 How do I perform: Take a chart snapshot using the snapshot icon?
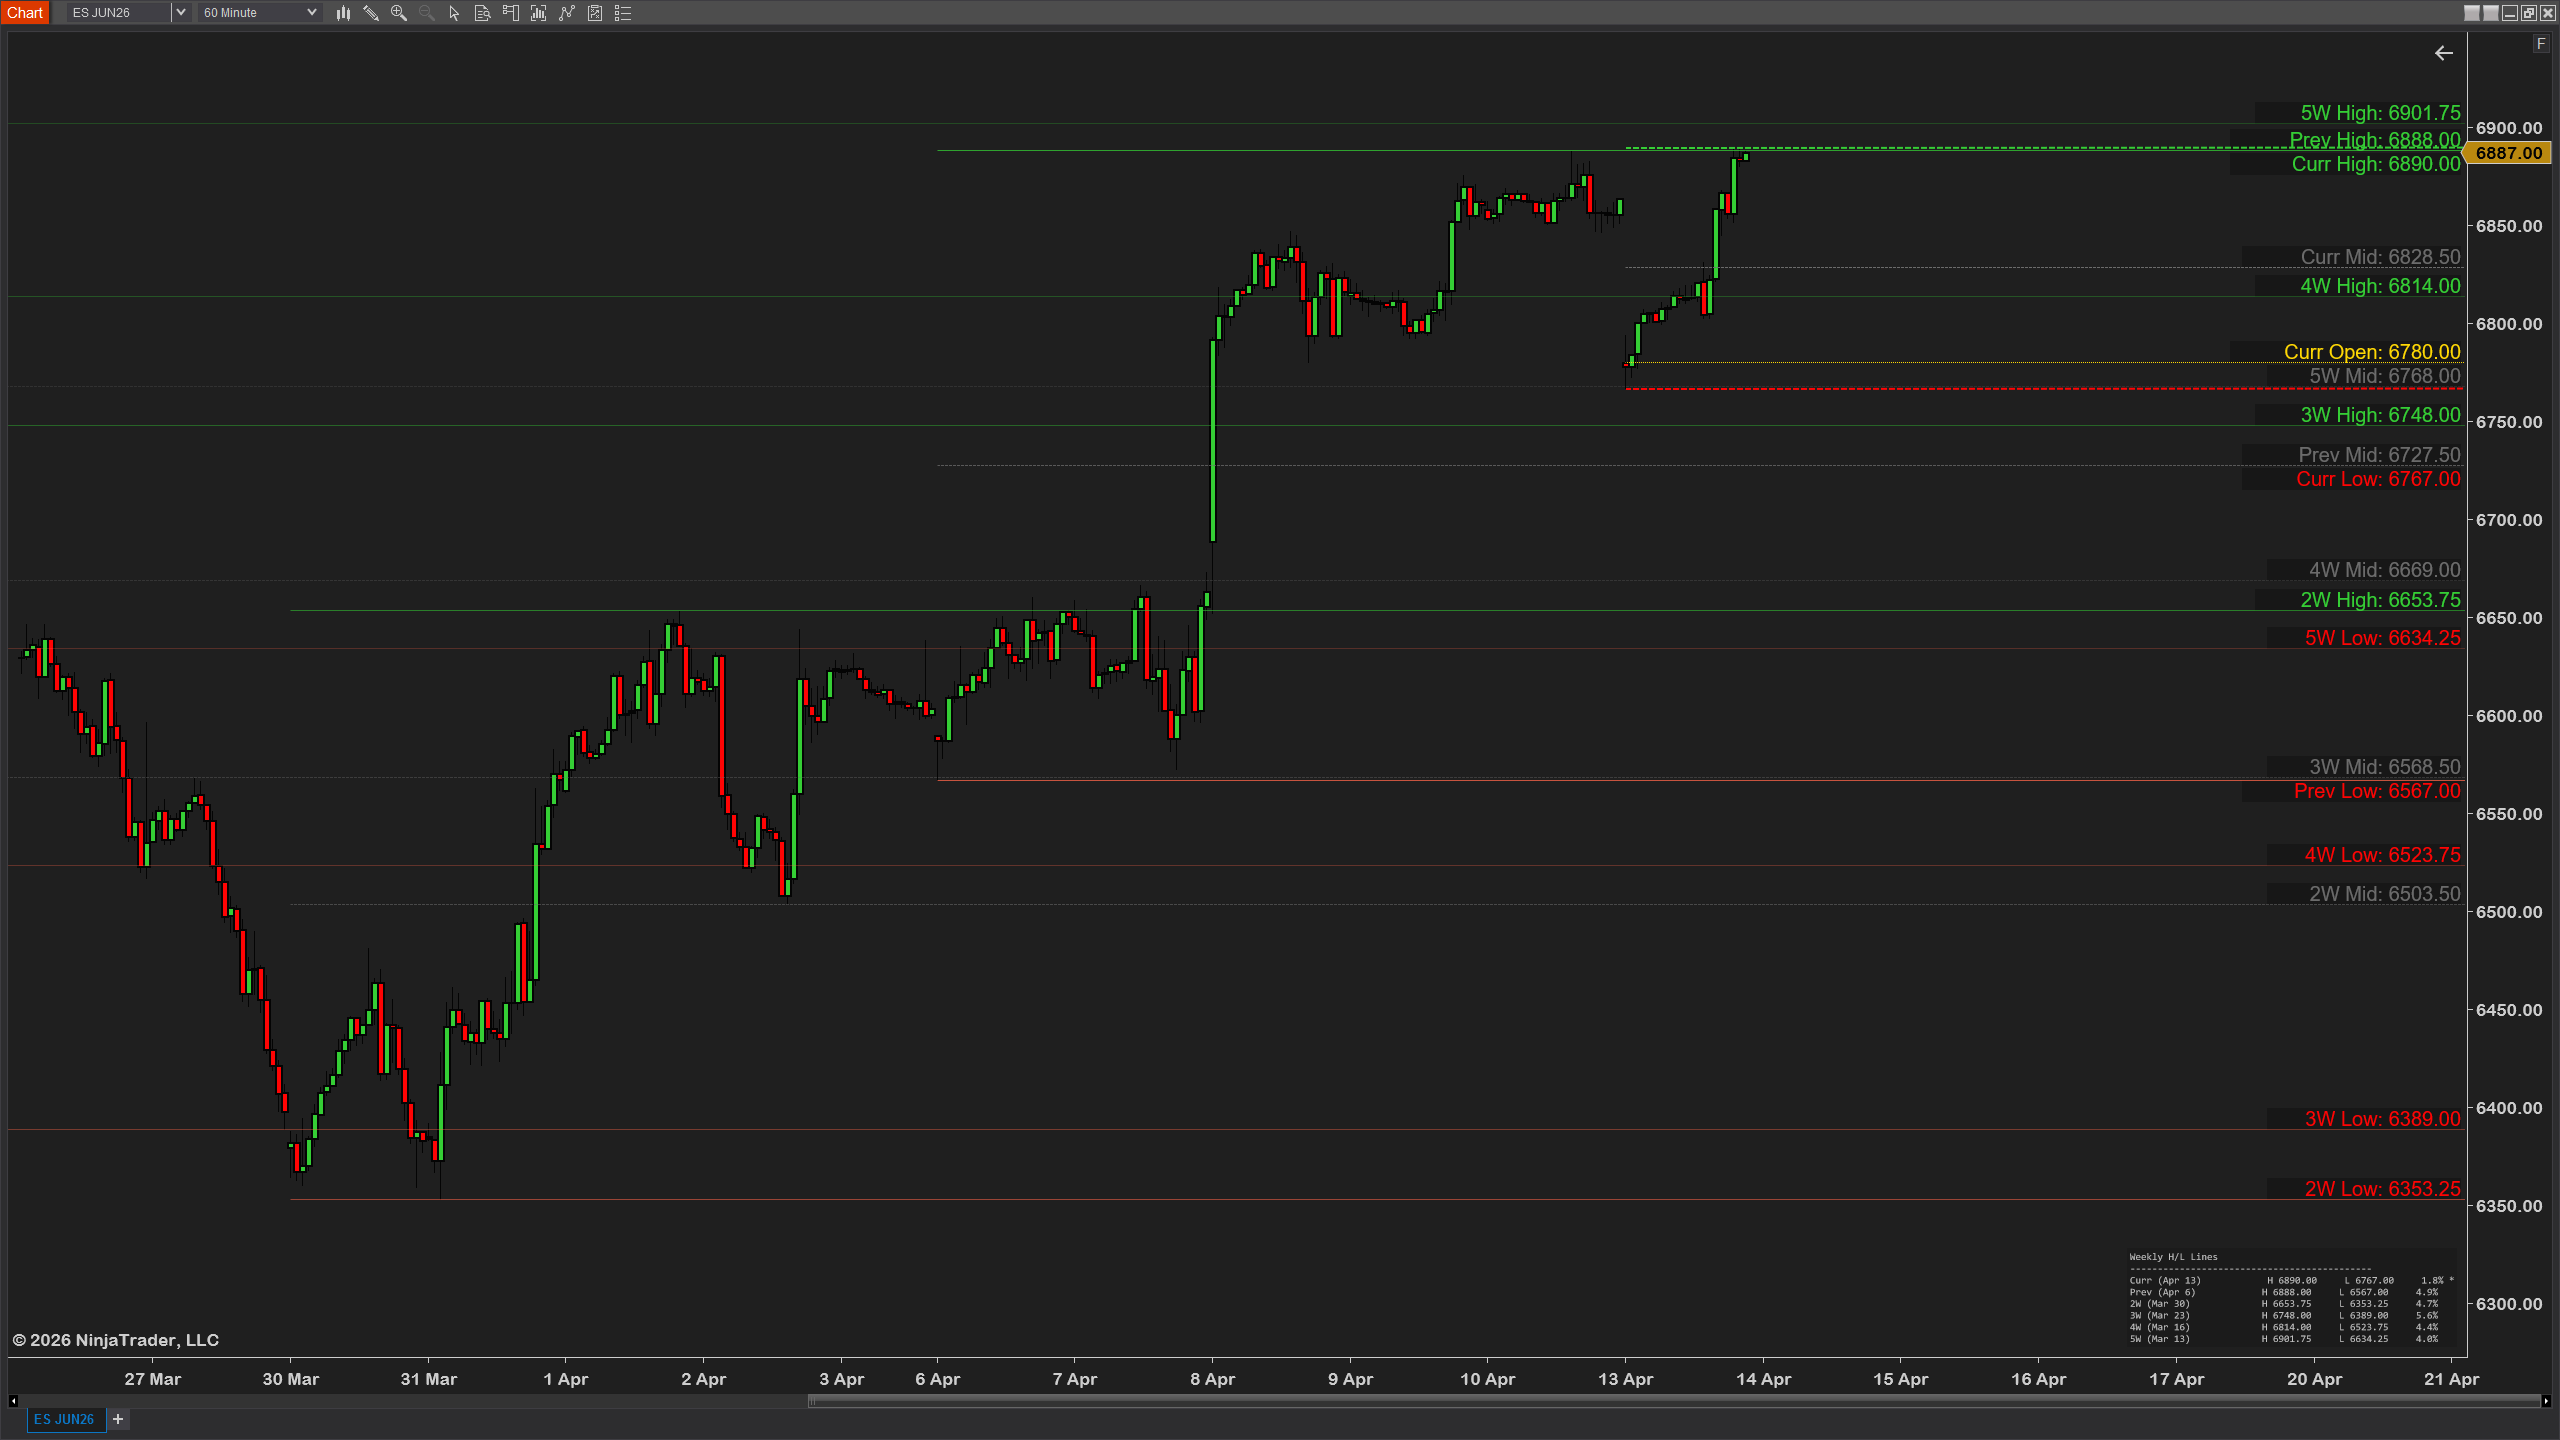point(596,13)
